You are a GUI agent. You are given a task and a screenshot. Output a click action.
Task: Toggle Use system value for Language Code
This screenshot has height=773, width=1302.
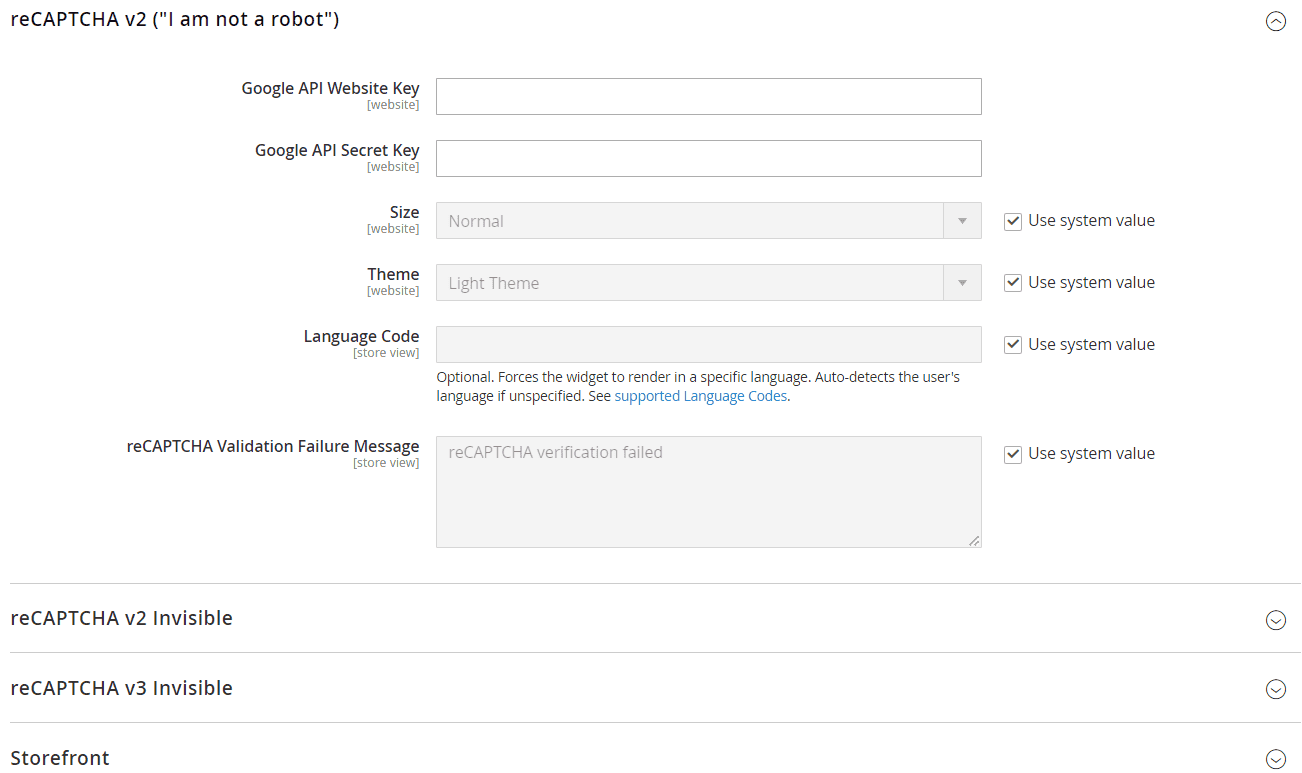click(x=1013, y=345)
